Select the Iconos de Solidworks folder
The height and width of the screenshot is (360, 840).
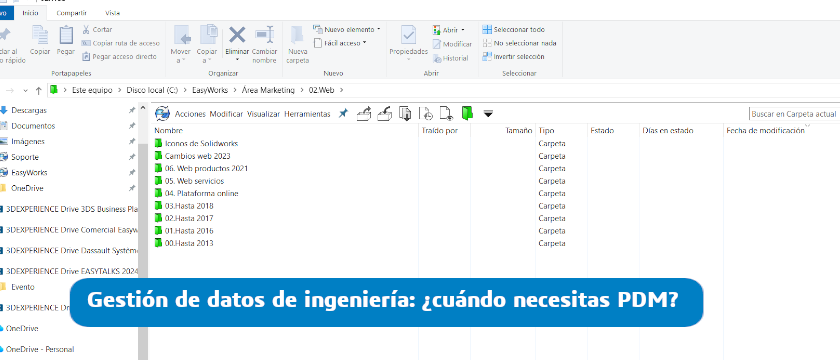coord(201,144)
